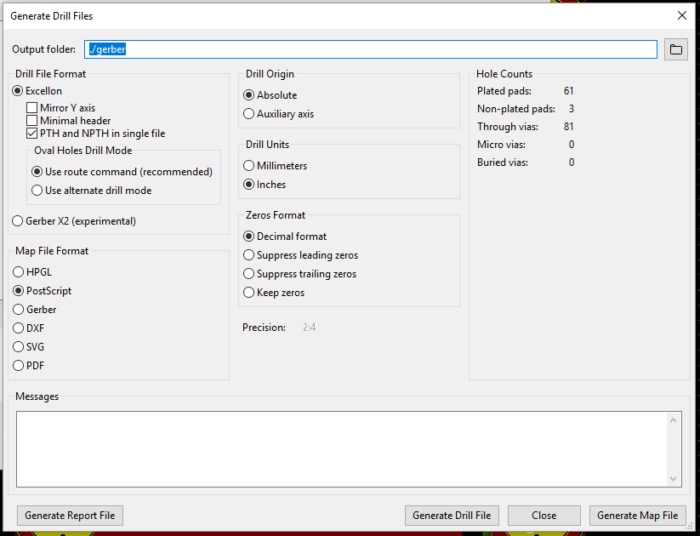Image resolution: width=700 pixels, height=536 pixels.
Task: Click Messages box scroll down arrow
Action: coord(674,479)
